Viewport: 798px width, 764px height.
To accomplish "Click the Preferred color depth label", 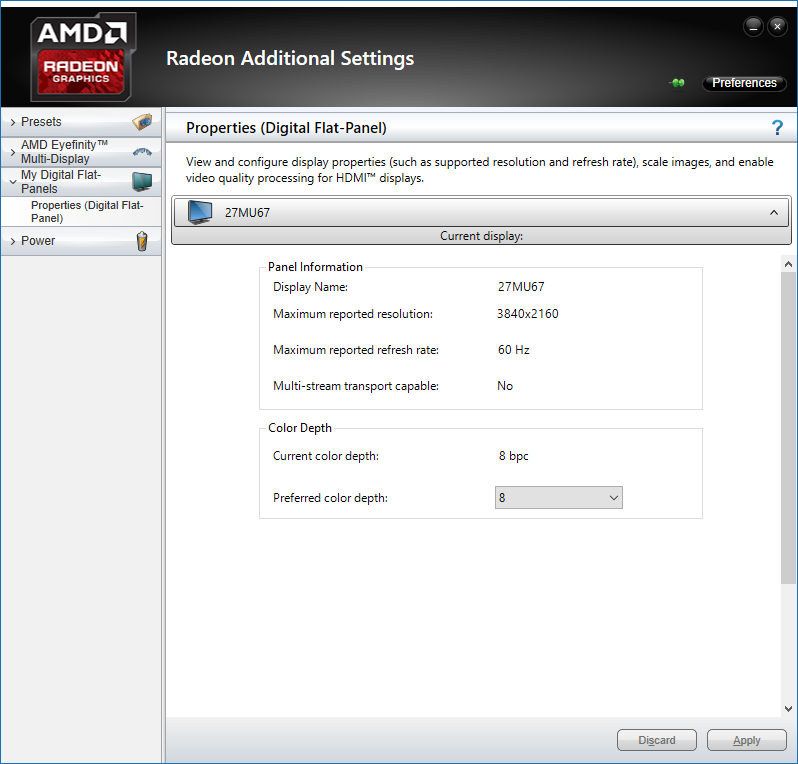I will 330,498.
